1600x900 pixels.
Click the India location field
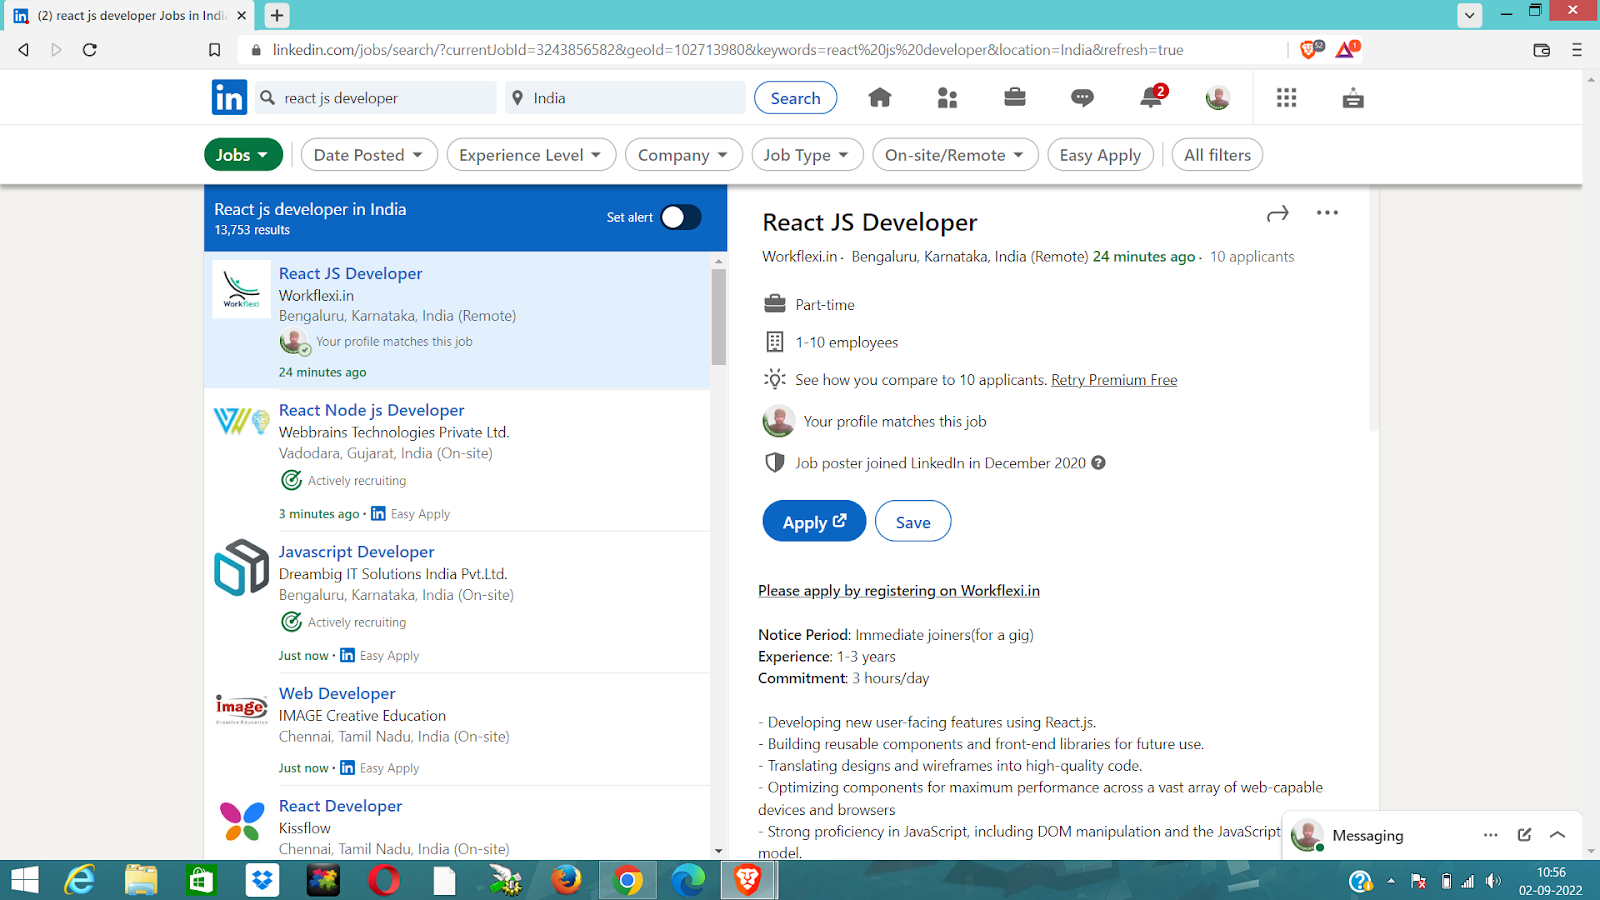(x=626, y=98)
